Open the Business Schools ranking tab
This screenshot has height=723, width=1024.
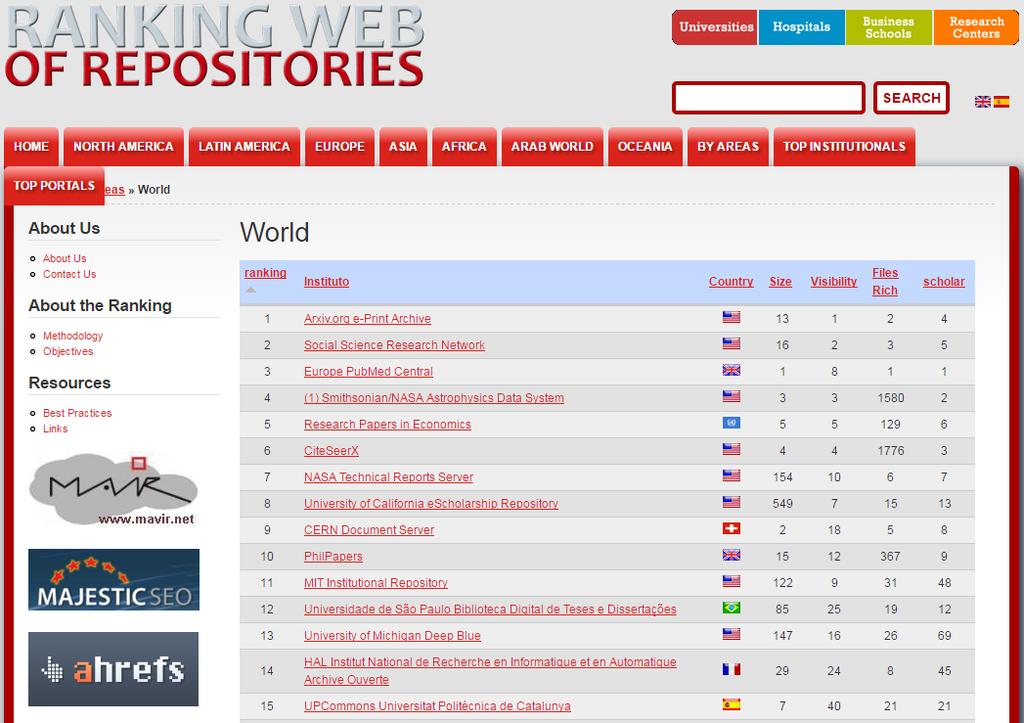888,27
